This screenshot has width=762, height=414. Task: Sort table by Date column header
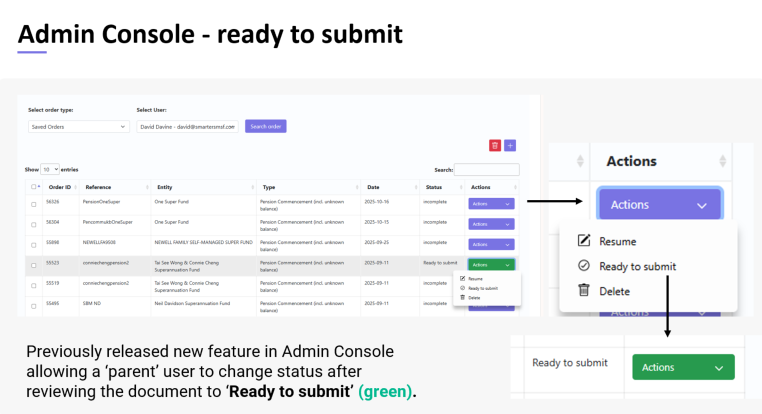[x=373, y=187]
